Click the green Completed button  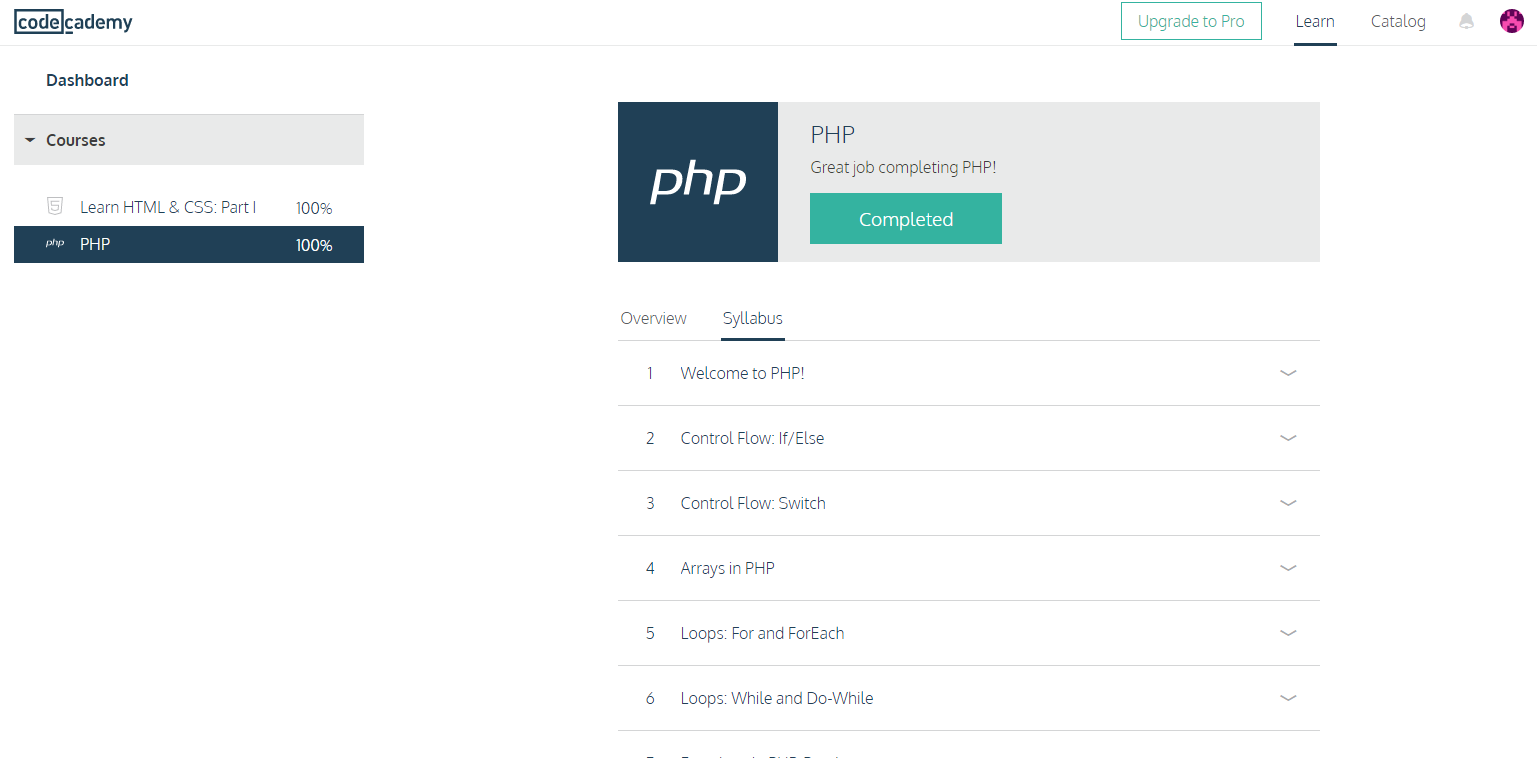[x=906, y=219]
